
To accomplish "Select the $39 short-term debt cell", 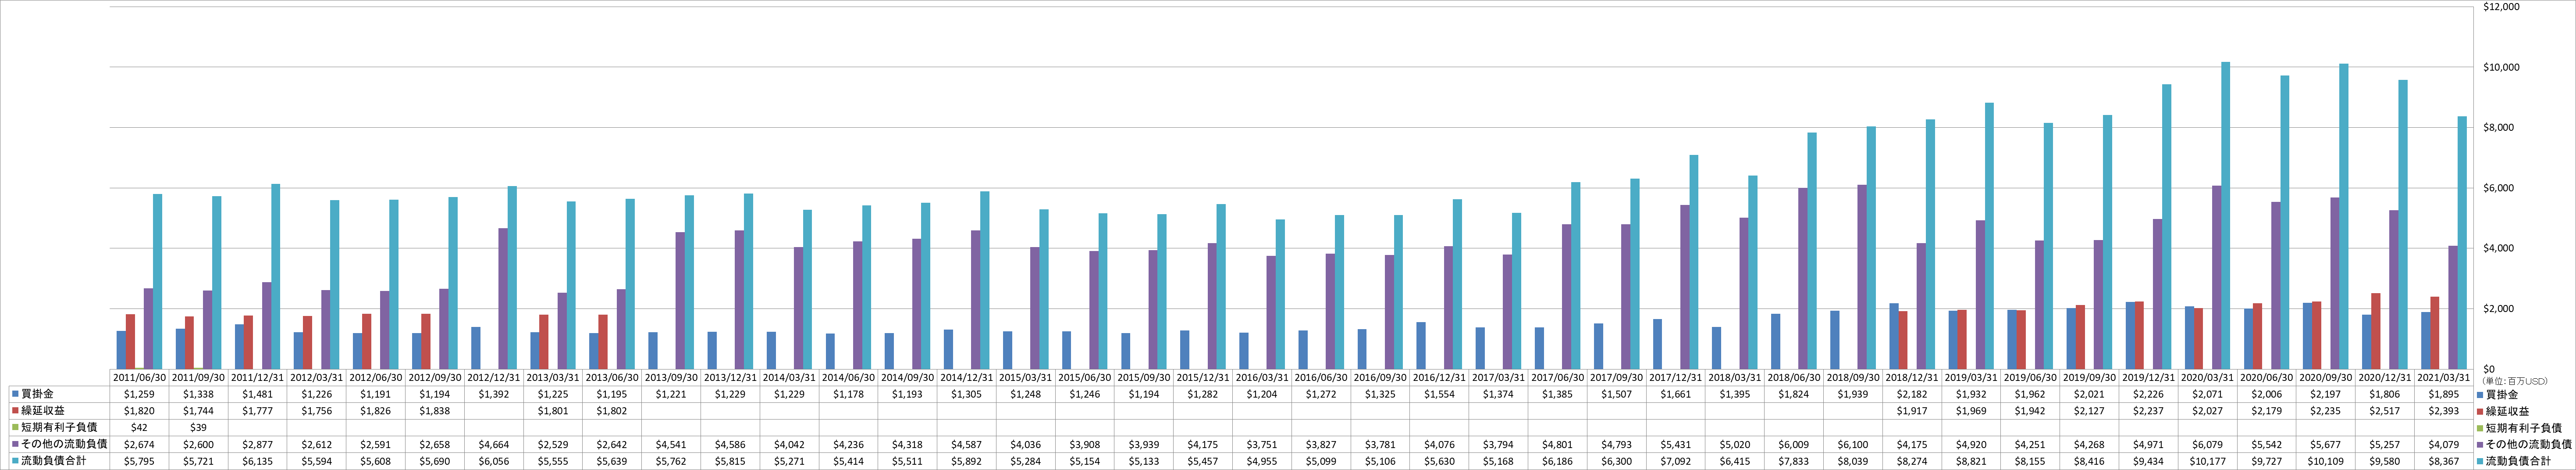I will click(x=198, y=427).
